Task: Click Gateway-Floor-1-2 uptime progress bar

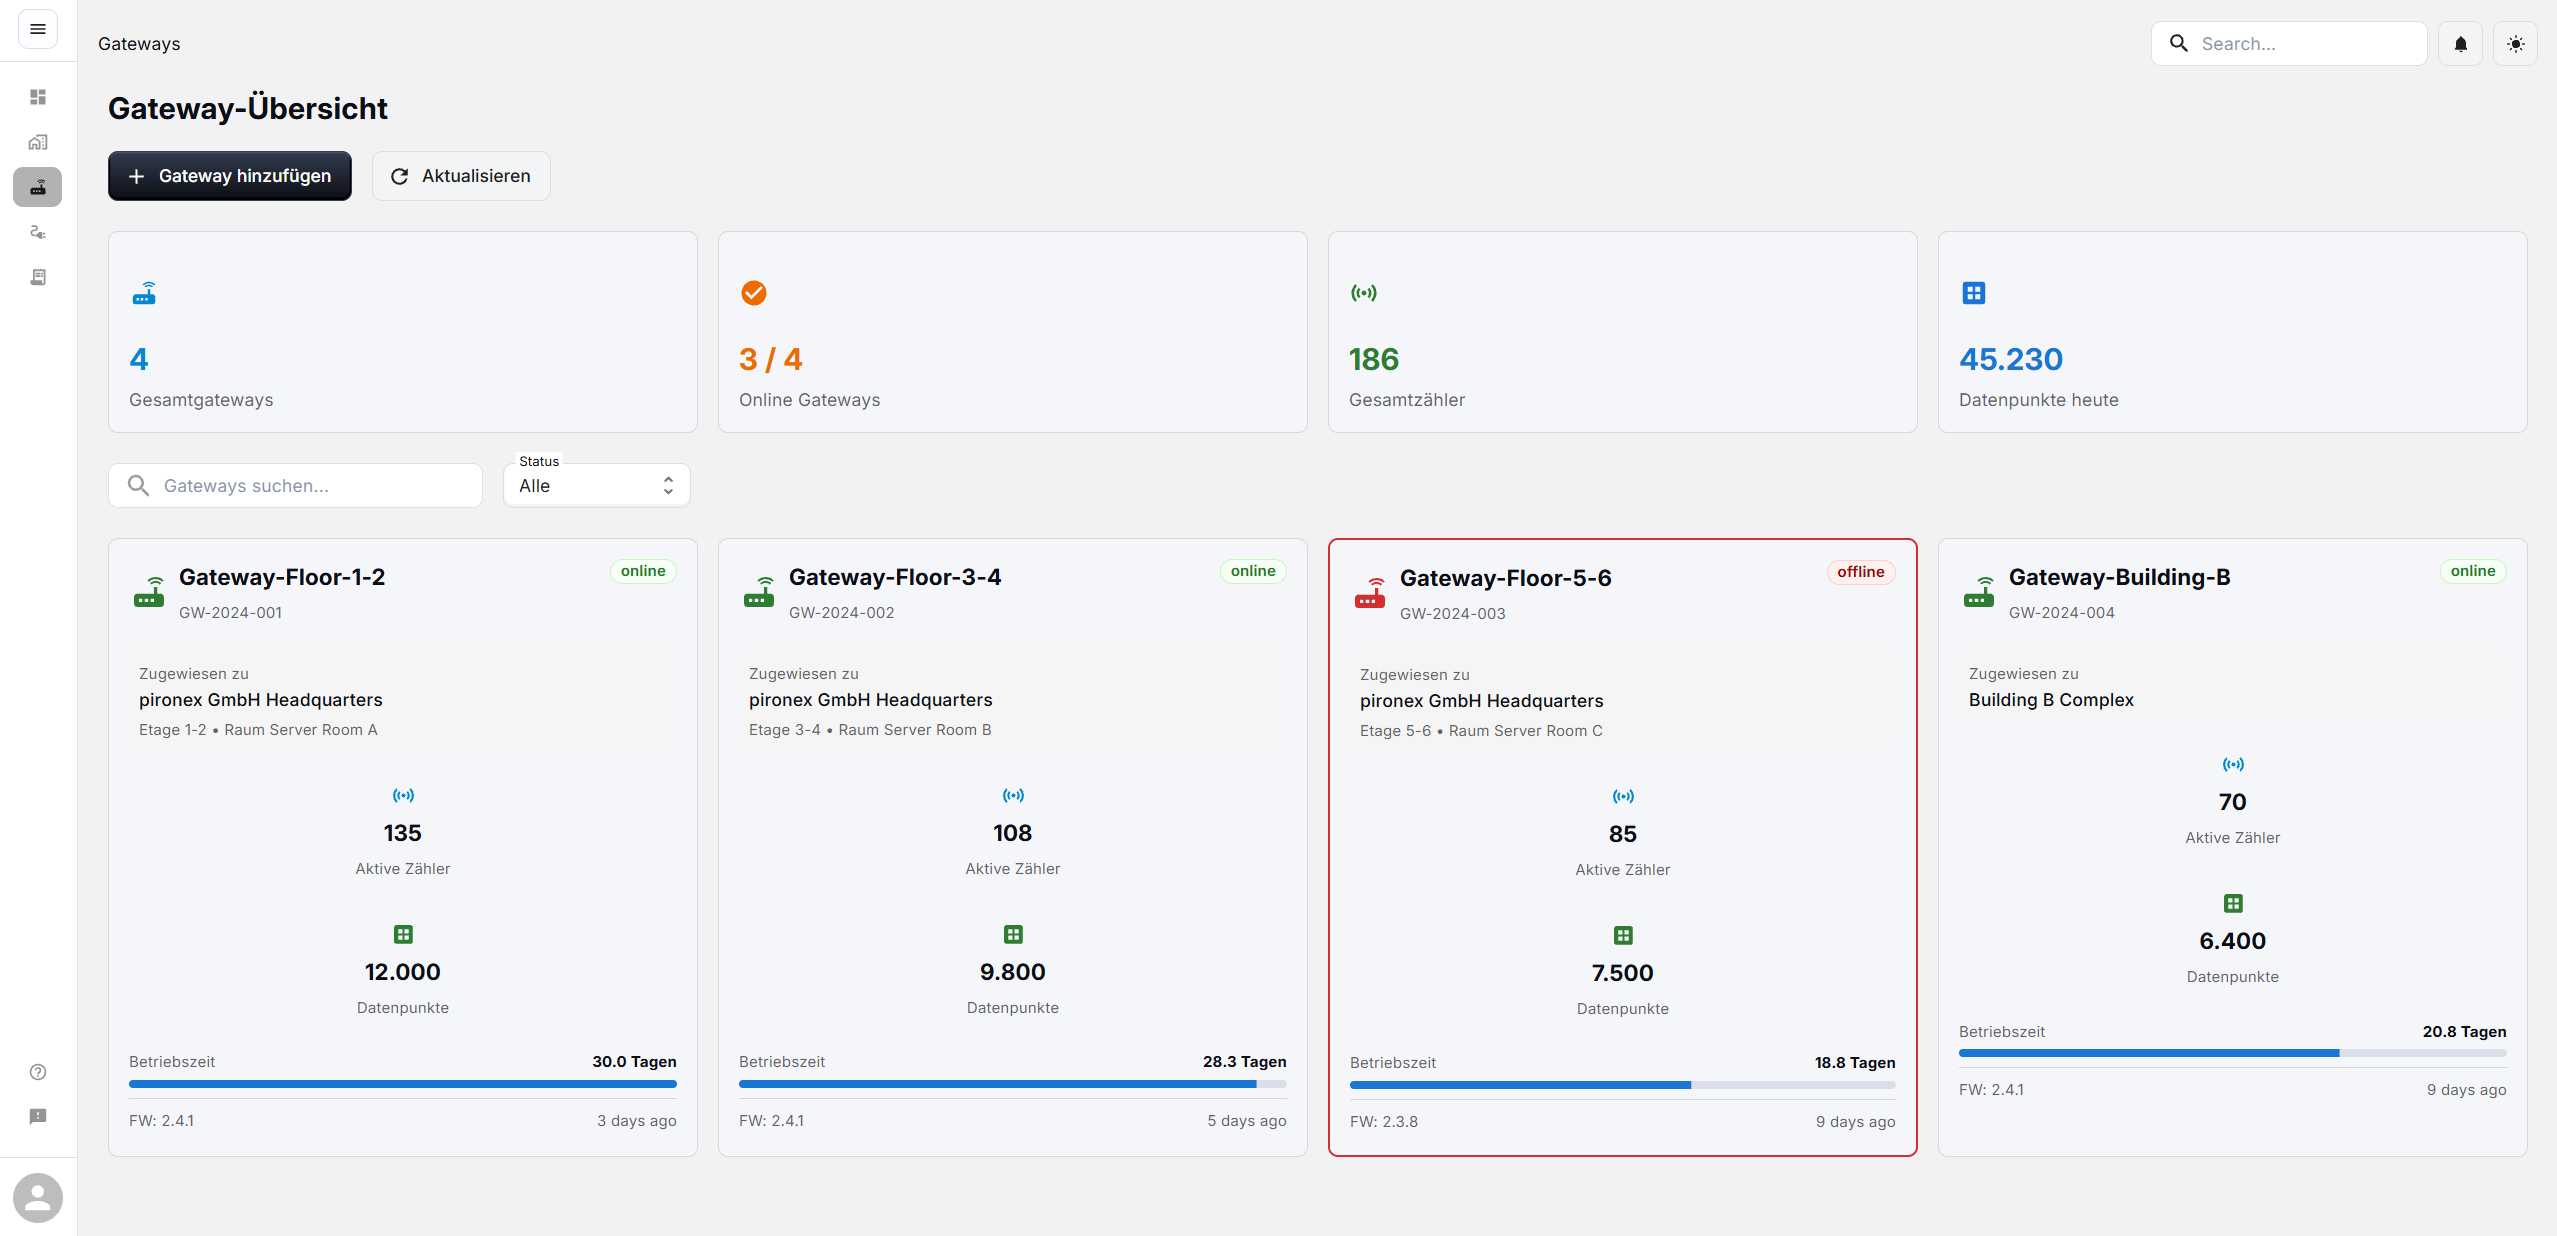Action: (x=402, y=1084)
